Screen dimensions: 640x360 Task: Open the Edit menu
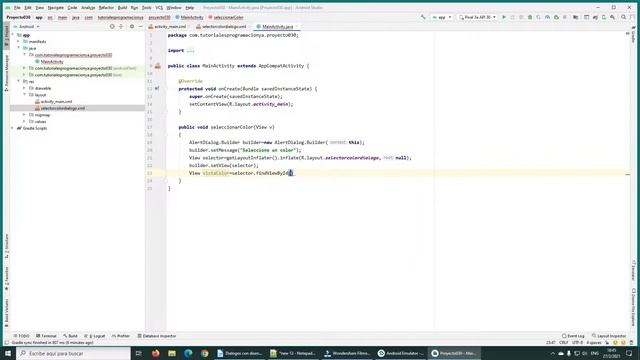point(28,8)
